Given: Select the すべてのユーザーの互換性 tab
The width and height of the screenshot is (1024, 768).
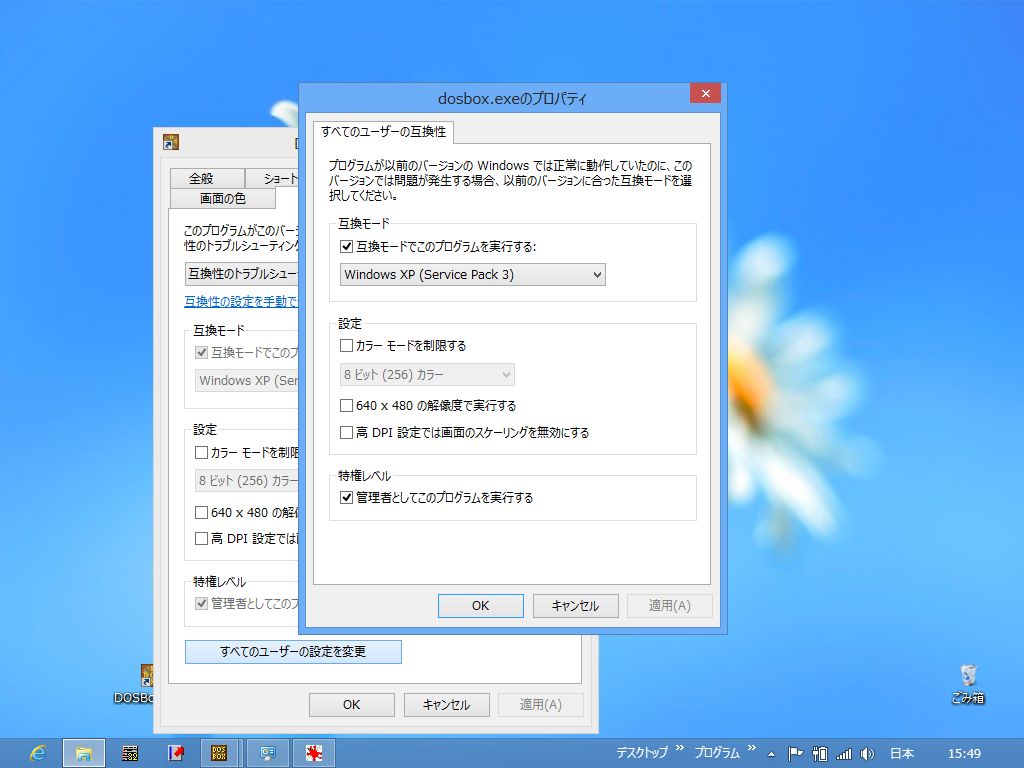Looking at the screenshot, I should click(384, 132).
